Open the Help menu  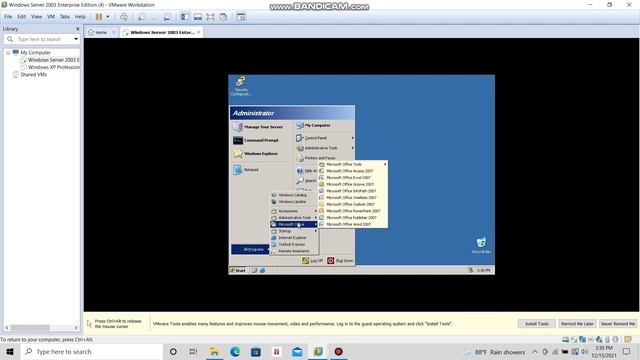pos(80,17)
